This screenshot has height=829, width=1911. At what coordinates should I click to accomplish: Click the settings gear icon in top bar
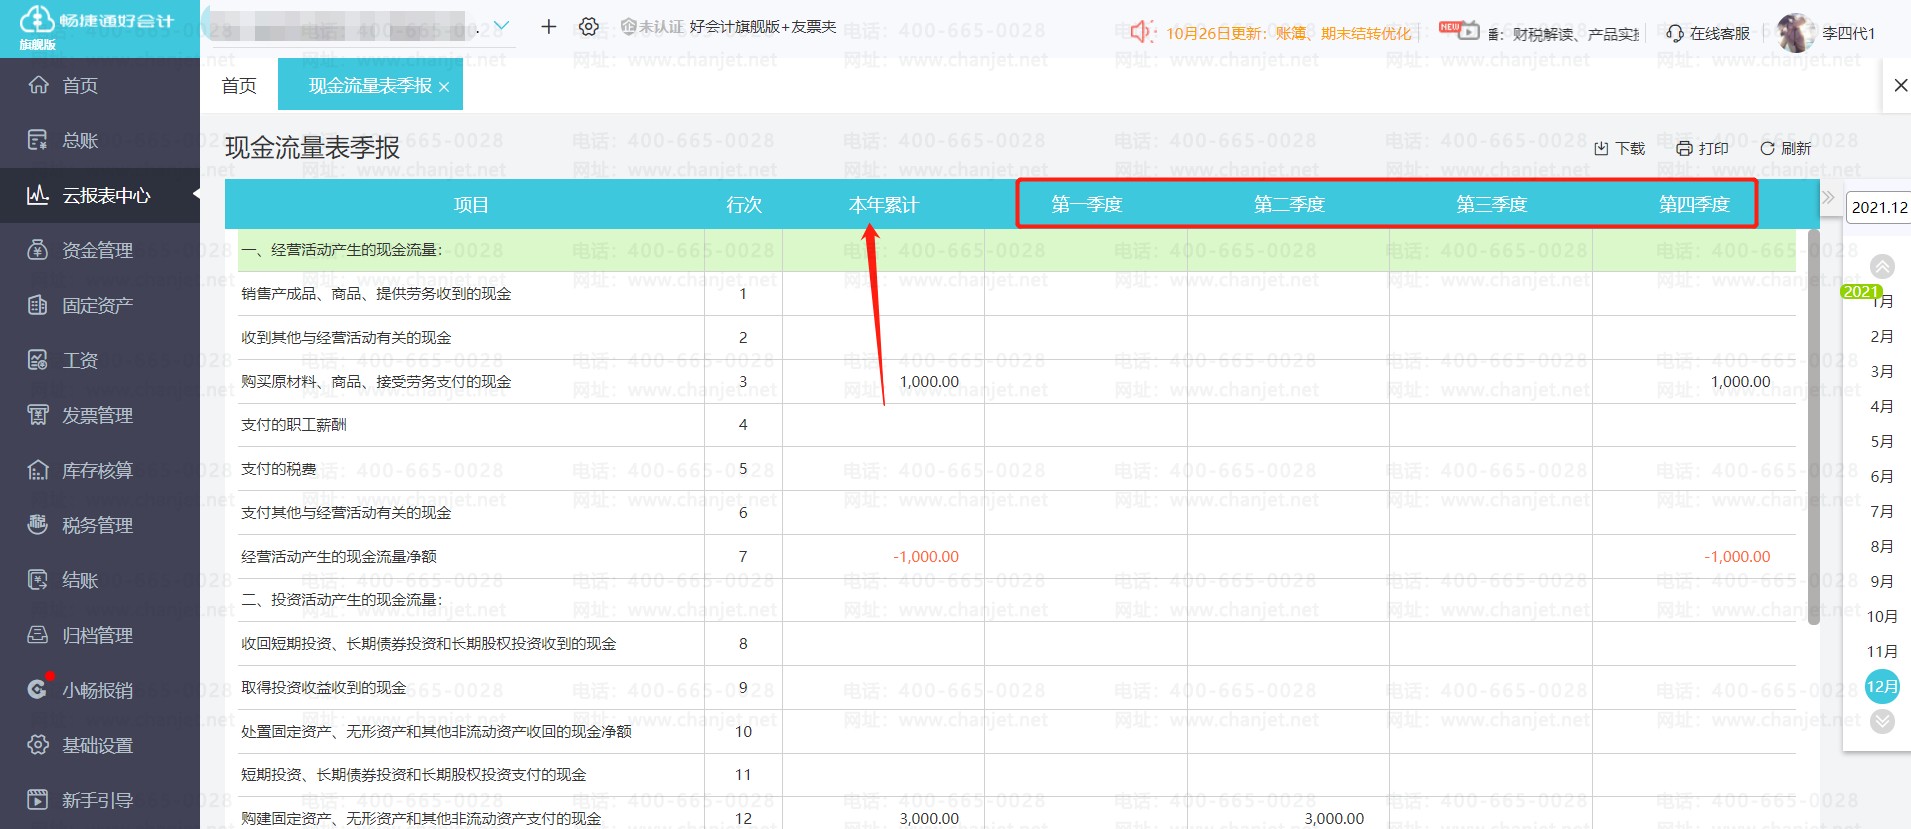pyautogui.click(x=589, y=27)
